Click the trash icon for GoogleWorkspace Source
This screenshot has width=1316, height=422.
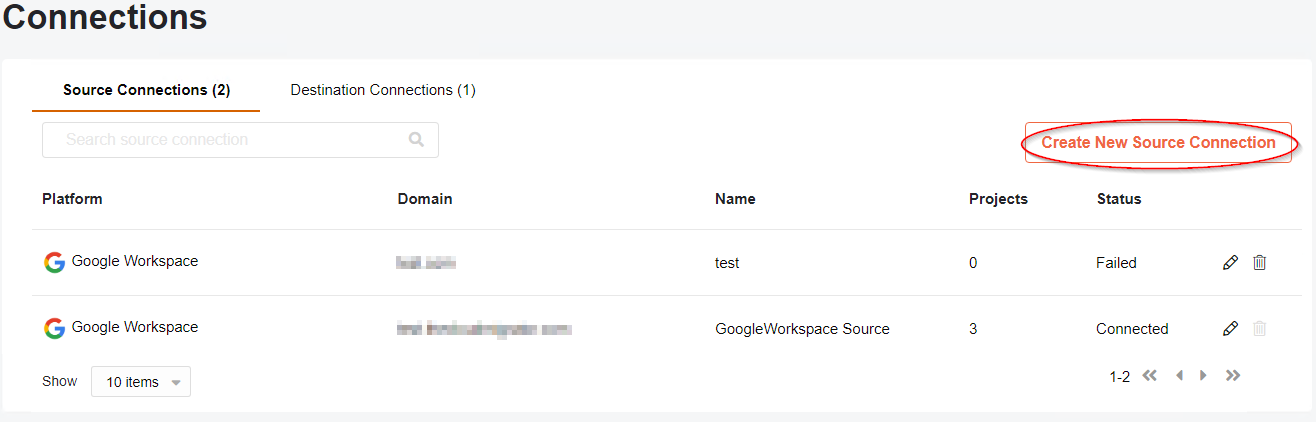[1260, 328]
